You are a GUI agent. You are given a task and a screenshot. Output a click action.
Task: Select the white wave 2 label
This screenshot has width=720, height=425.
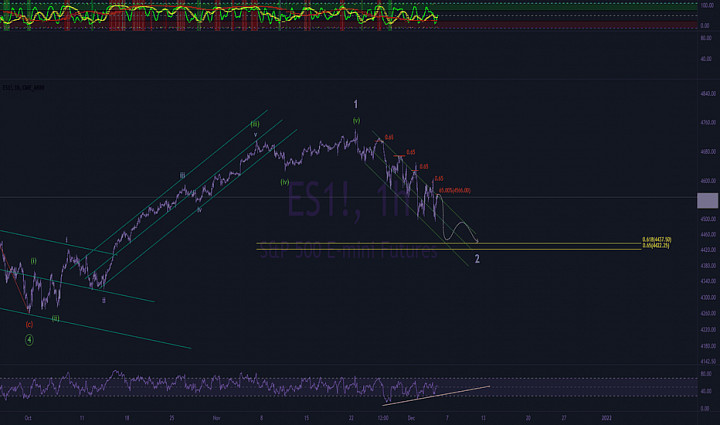coord(477,259)
